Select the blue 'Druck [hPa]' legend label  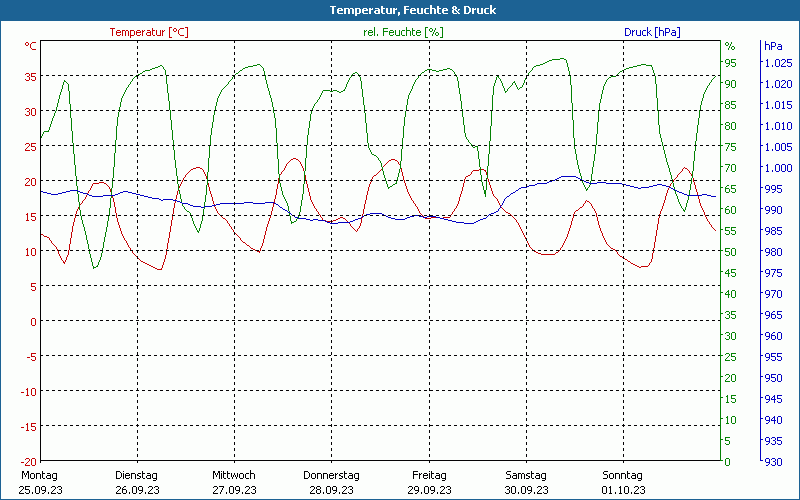coord(652,32)
